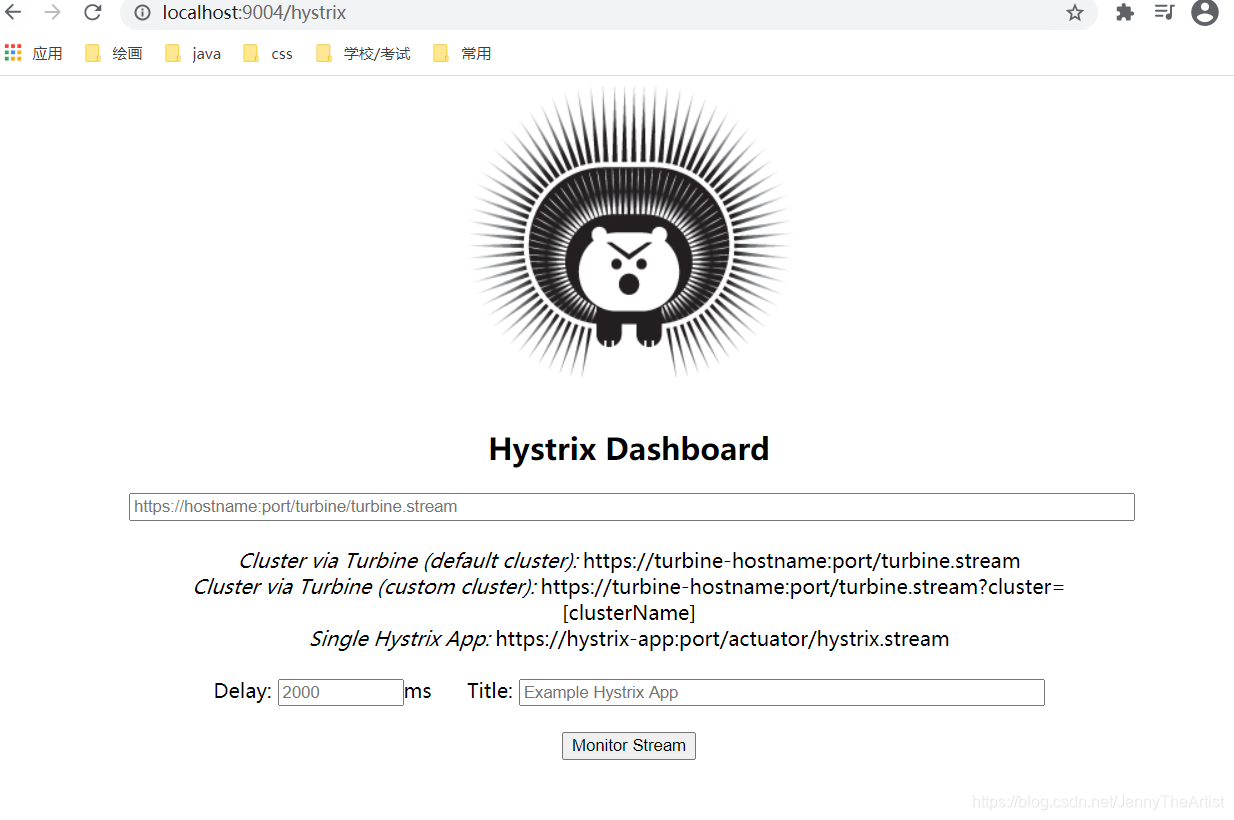Image resolution: width=1234 pixels, height=820 pixels.
Task: View site information icon in address bar
Action: point(142,13)
